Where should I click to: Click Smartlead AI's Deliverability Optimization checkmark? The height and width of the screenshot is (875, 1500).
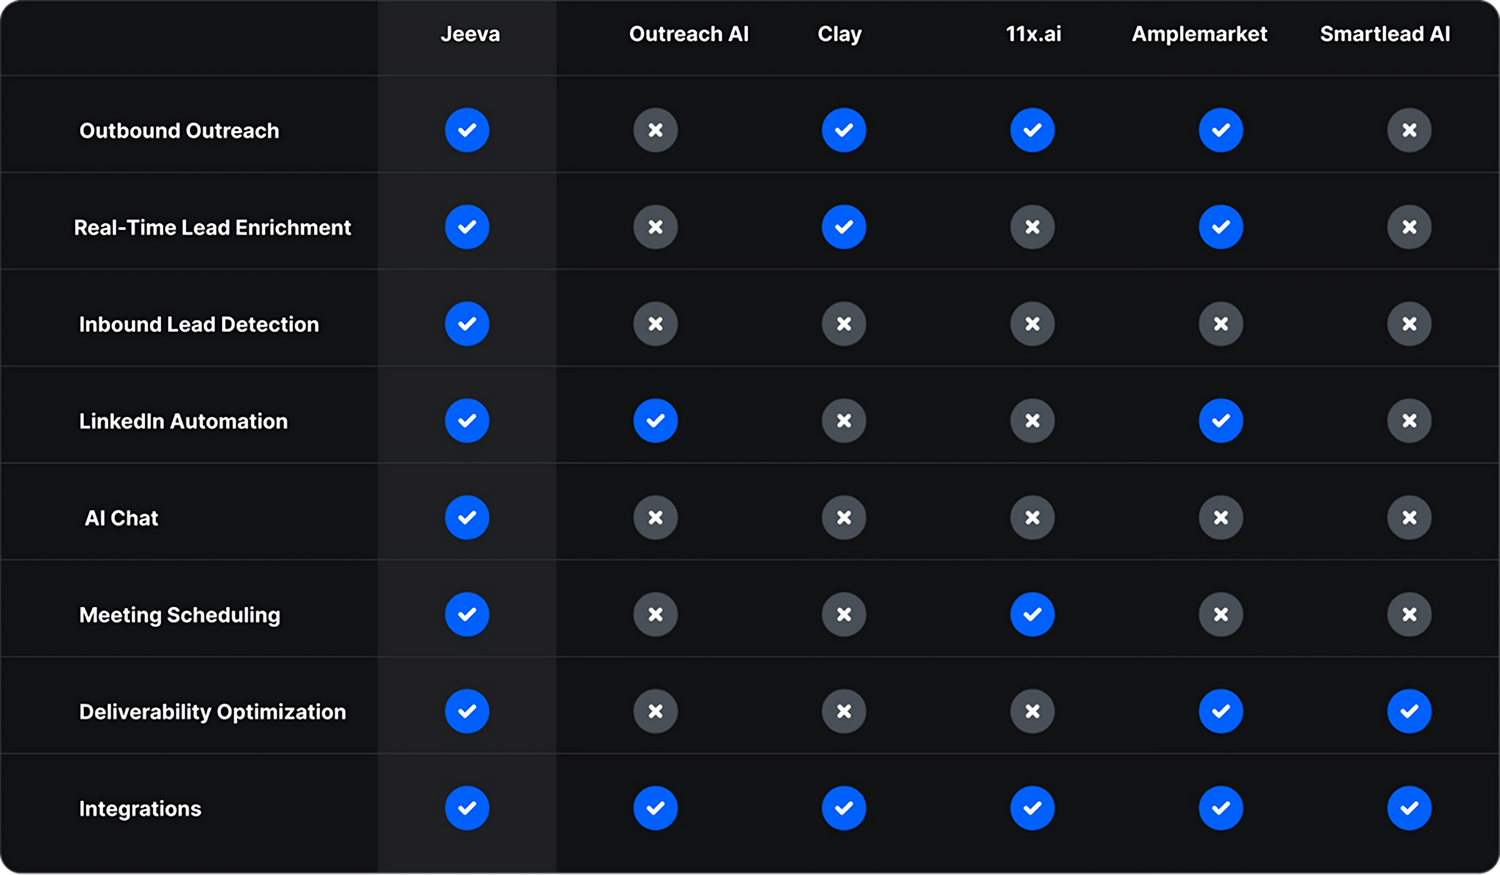tap(1409, 711)
